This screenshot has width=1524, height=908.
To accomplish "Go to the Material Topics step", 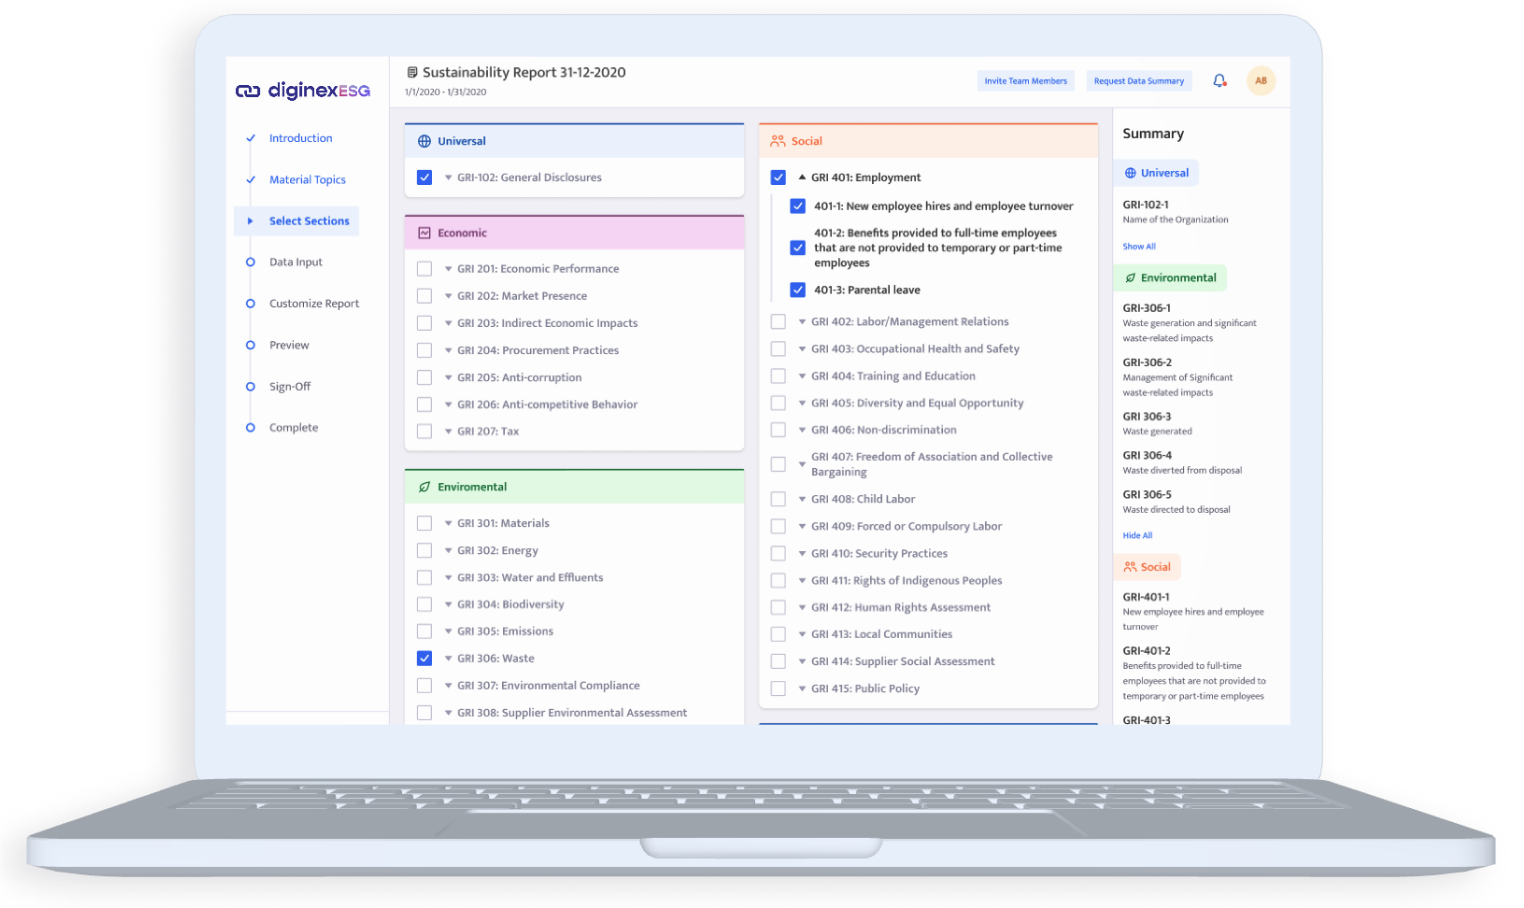I will (x=307, y=180).
